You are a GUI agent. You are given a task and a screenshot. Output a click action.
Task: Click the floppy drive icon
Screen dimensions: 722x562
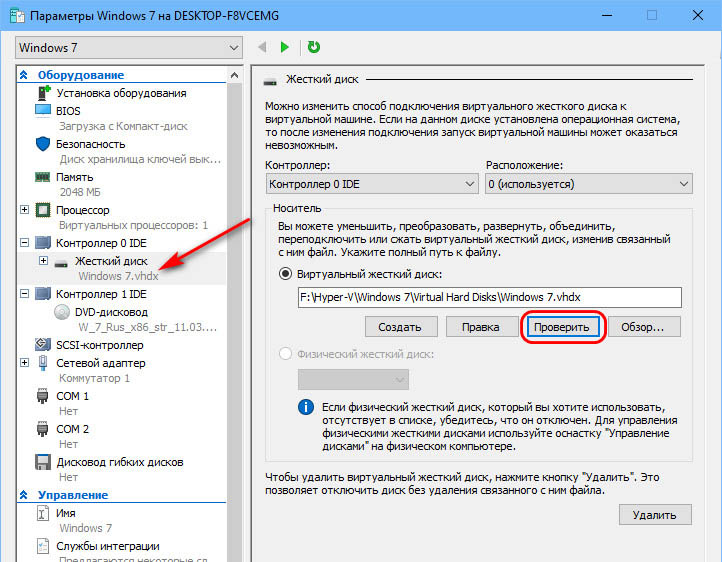(43, 462)
